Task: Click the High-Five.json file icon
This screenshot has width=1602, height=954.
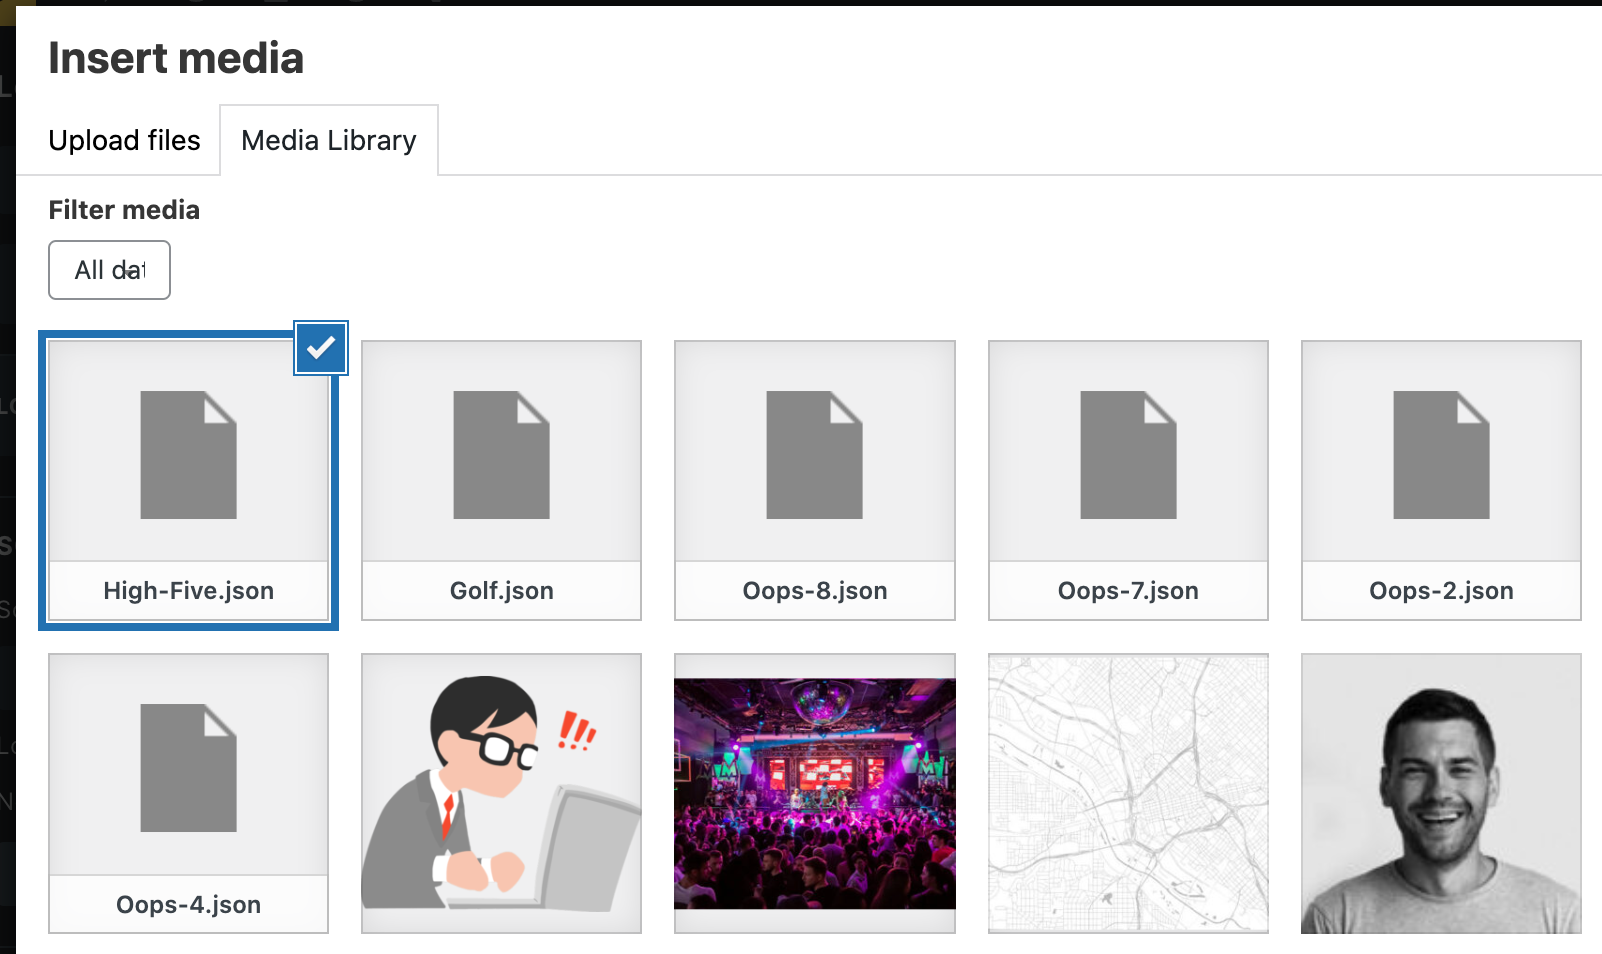Action: 188,454
